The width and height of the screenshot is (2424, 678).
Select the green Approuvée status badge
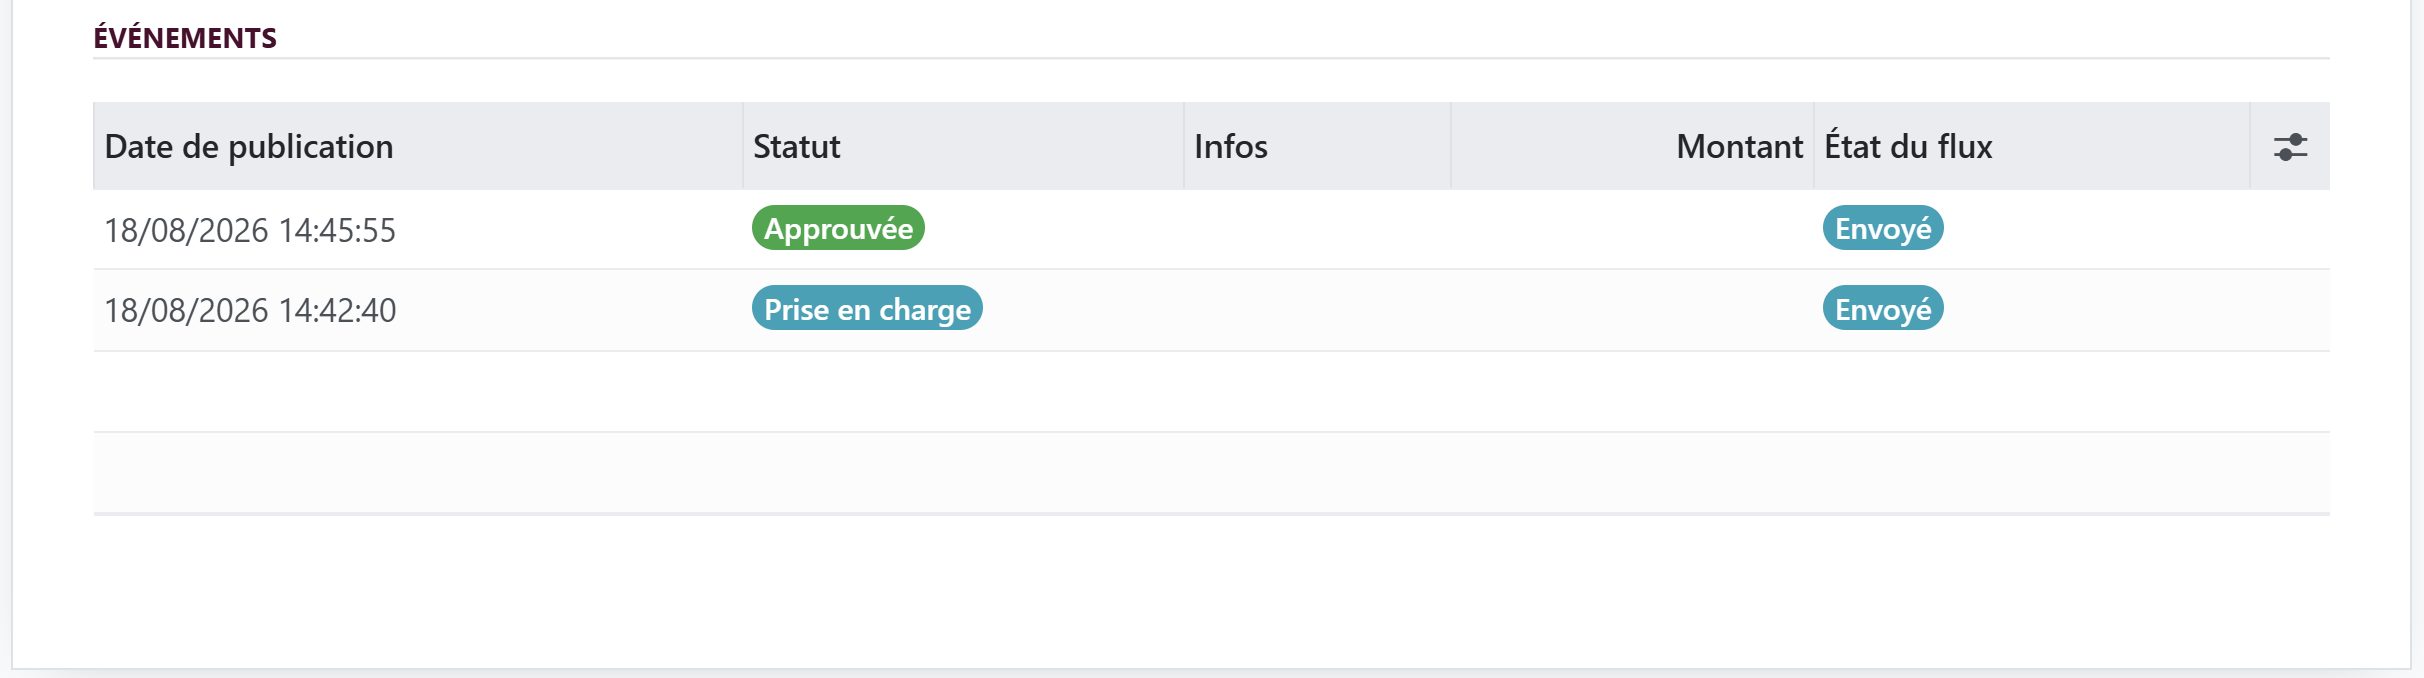pyautogui.click(x=838, y=228)
